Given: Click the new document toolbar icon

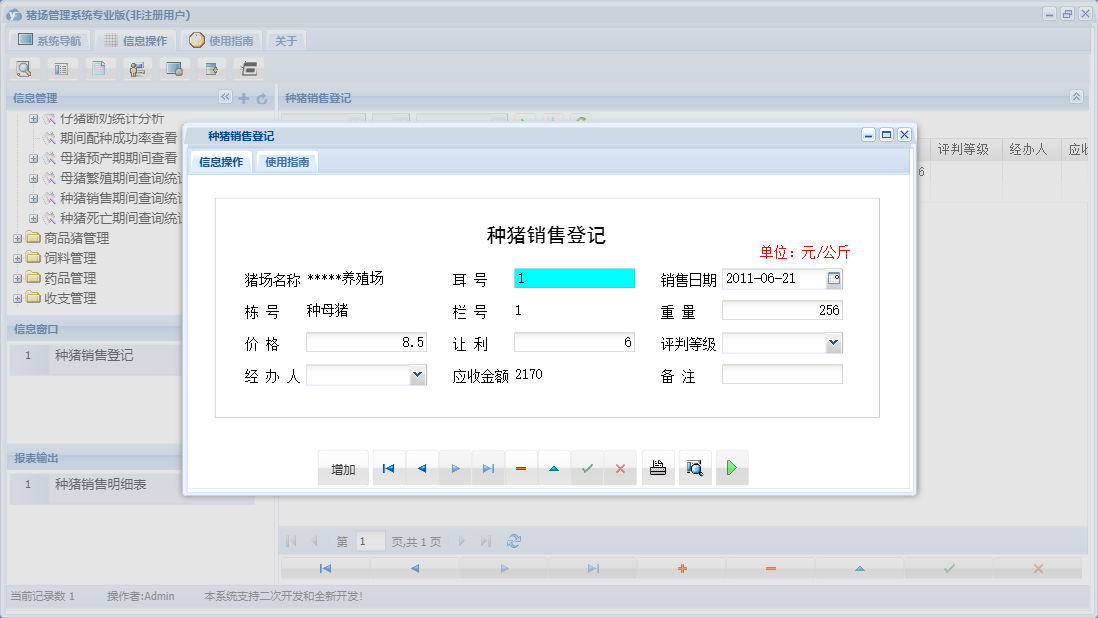Looking at the screenshot, I should click(x=98, y=68).
